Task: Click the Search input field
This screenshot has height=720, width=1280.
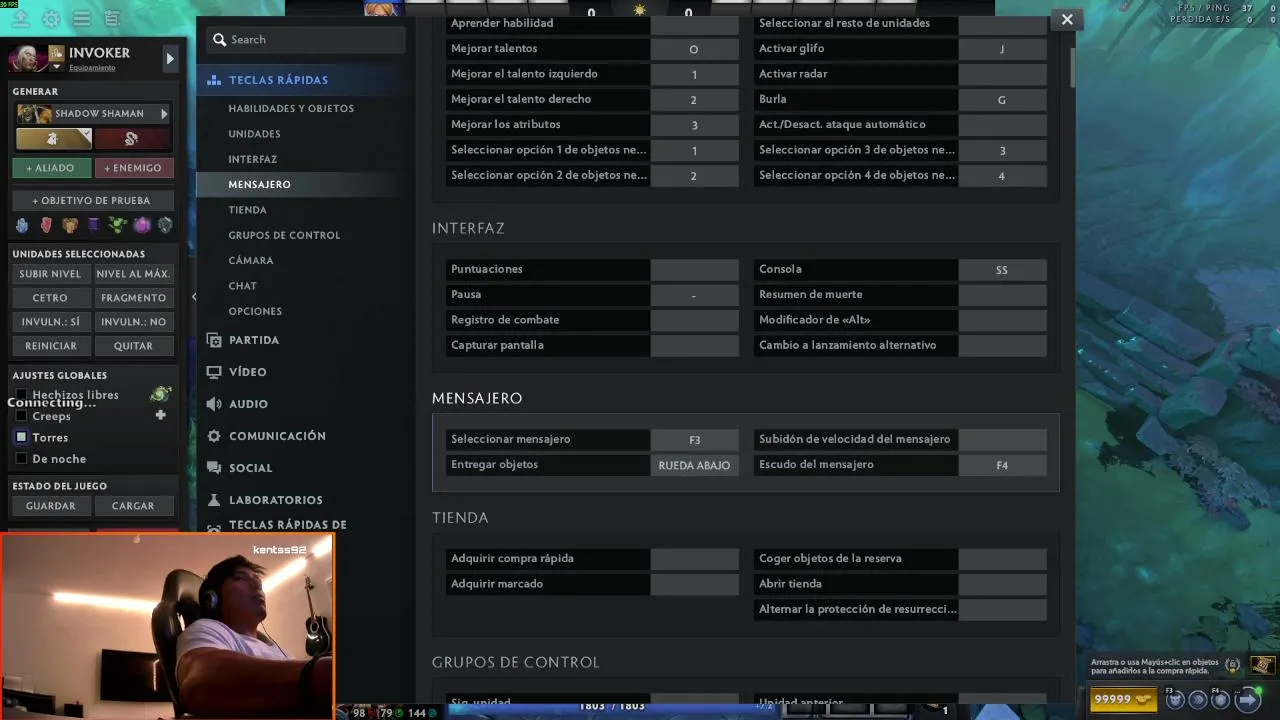Action: [x=305, y=40]
